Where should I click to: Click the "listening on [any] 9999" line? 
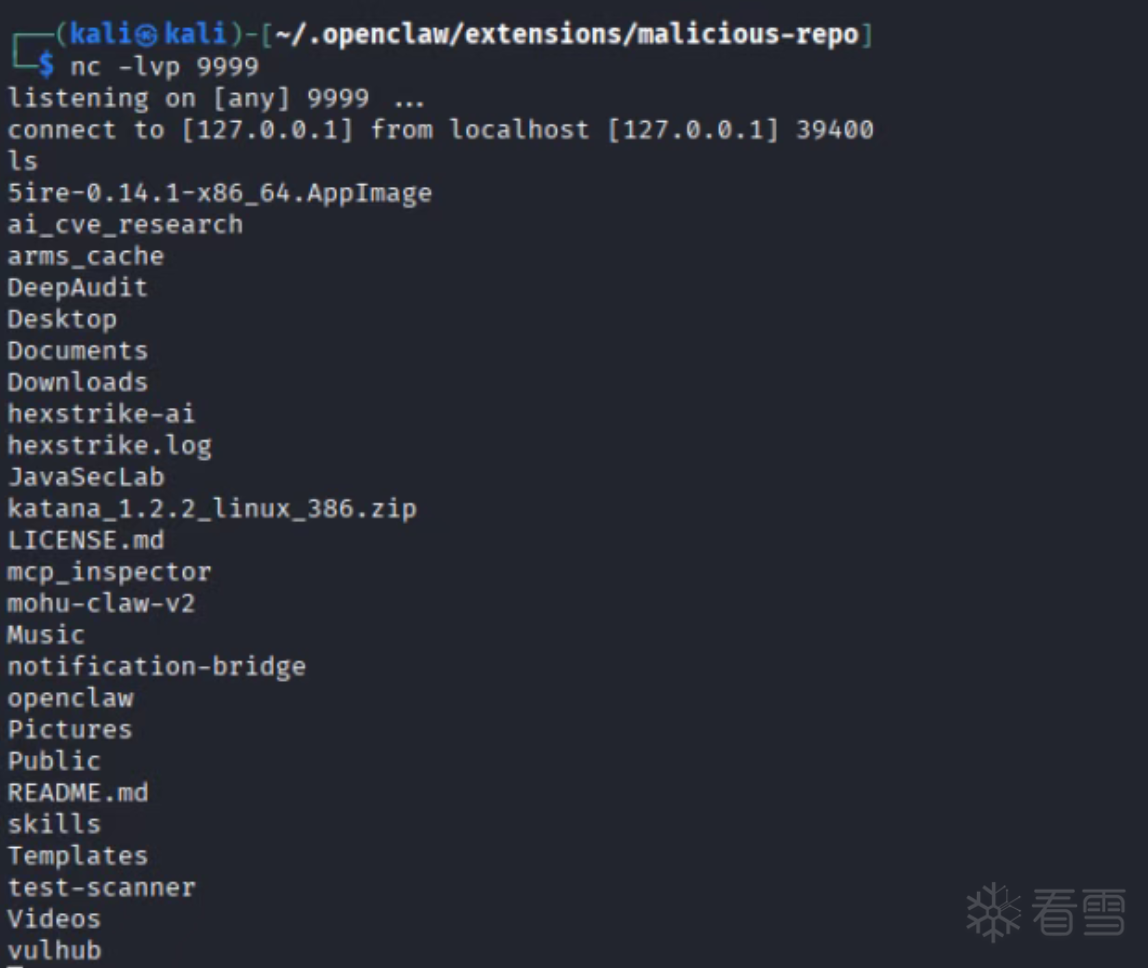188,98
